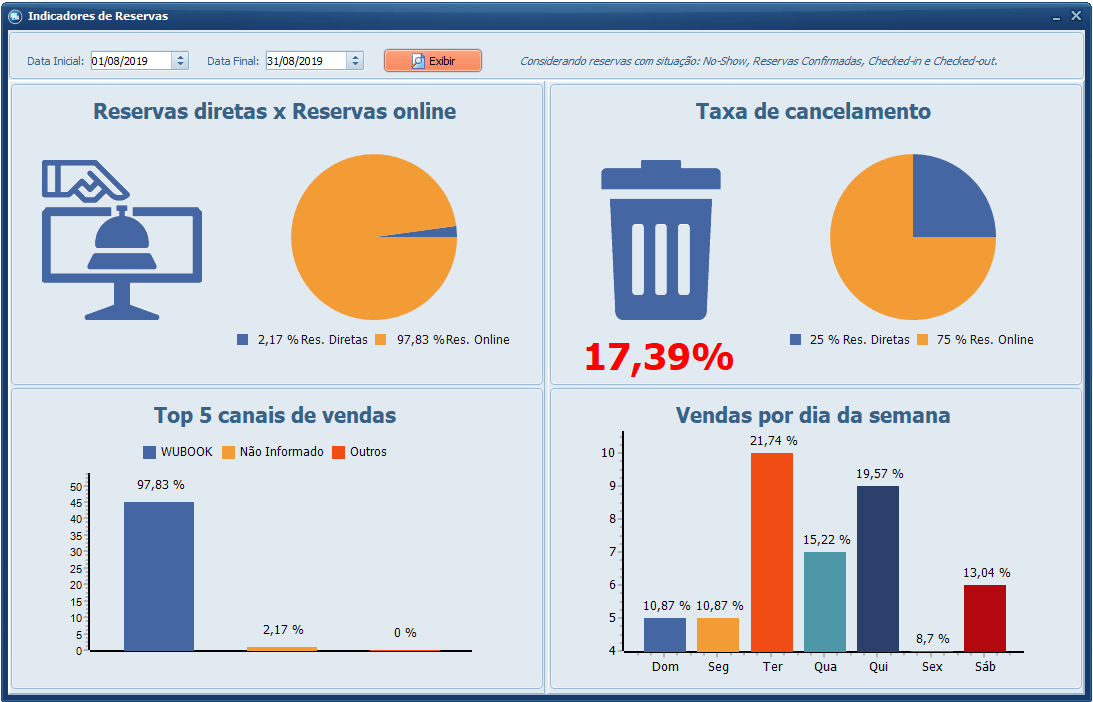Viewport: 1093px width, 702px height.
Task: Click the orange slice of cancellation pie
Action: 885,265
